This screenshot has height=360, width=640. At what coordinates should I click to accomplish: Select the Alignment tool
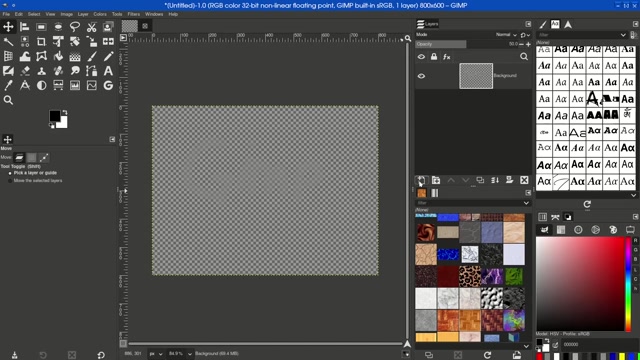click(x=24, y=27)
